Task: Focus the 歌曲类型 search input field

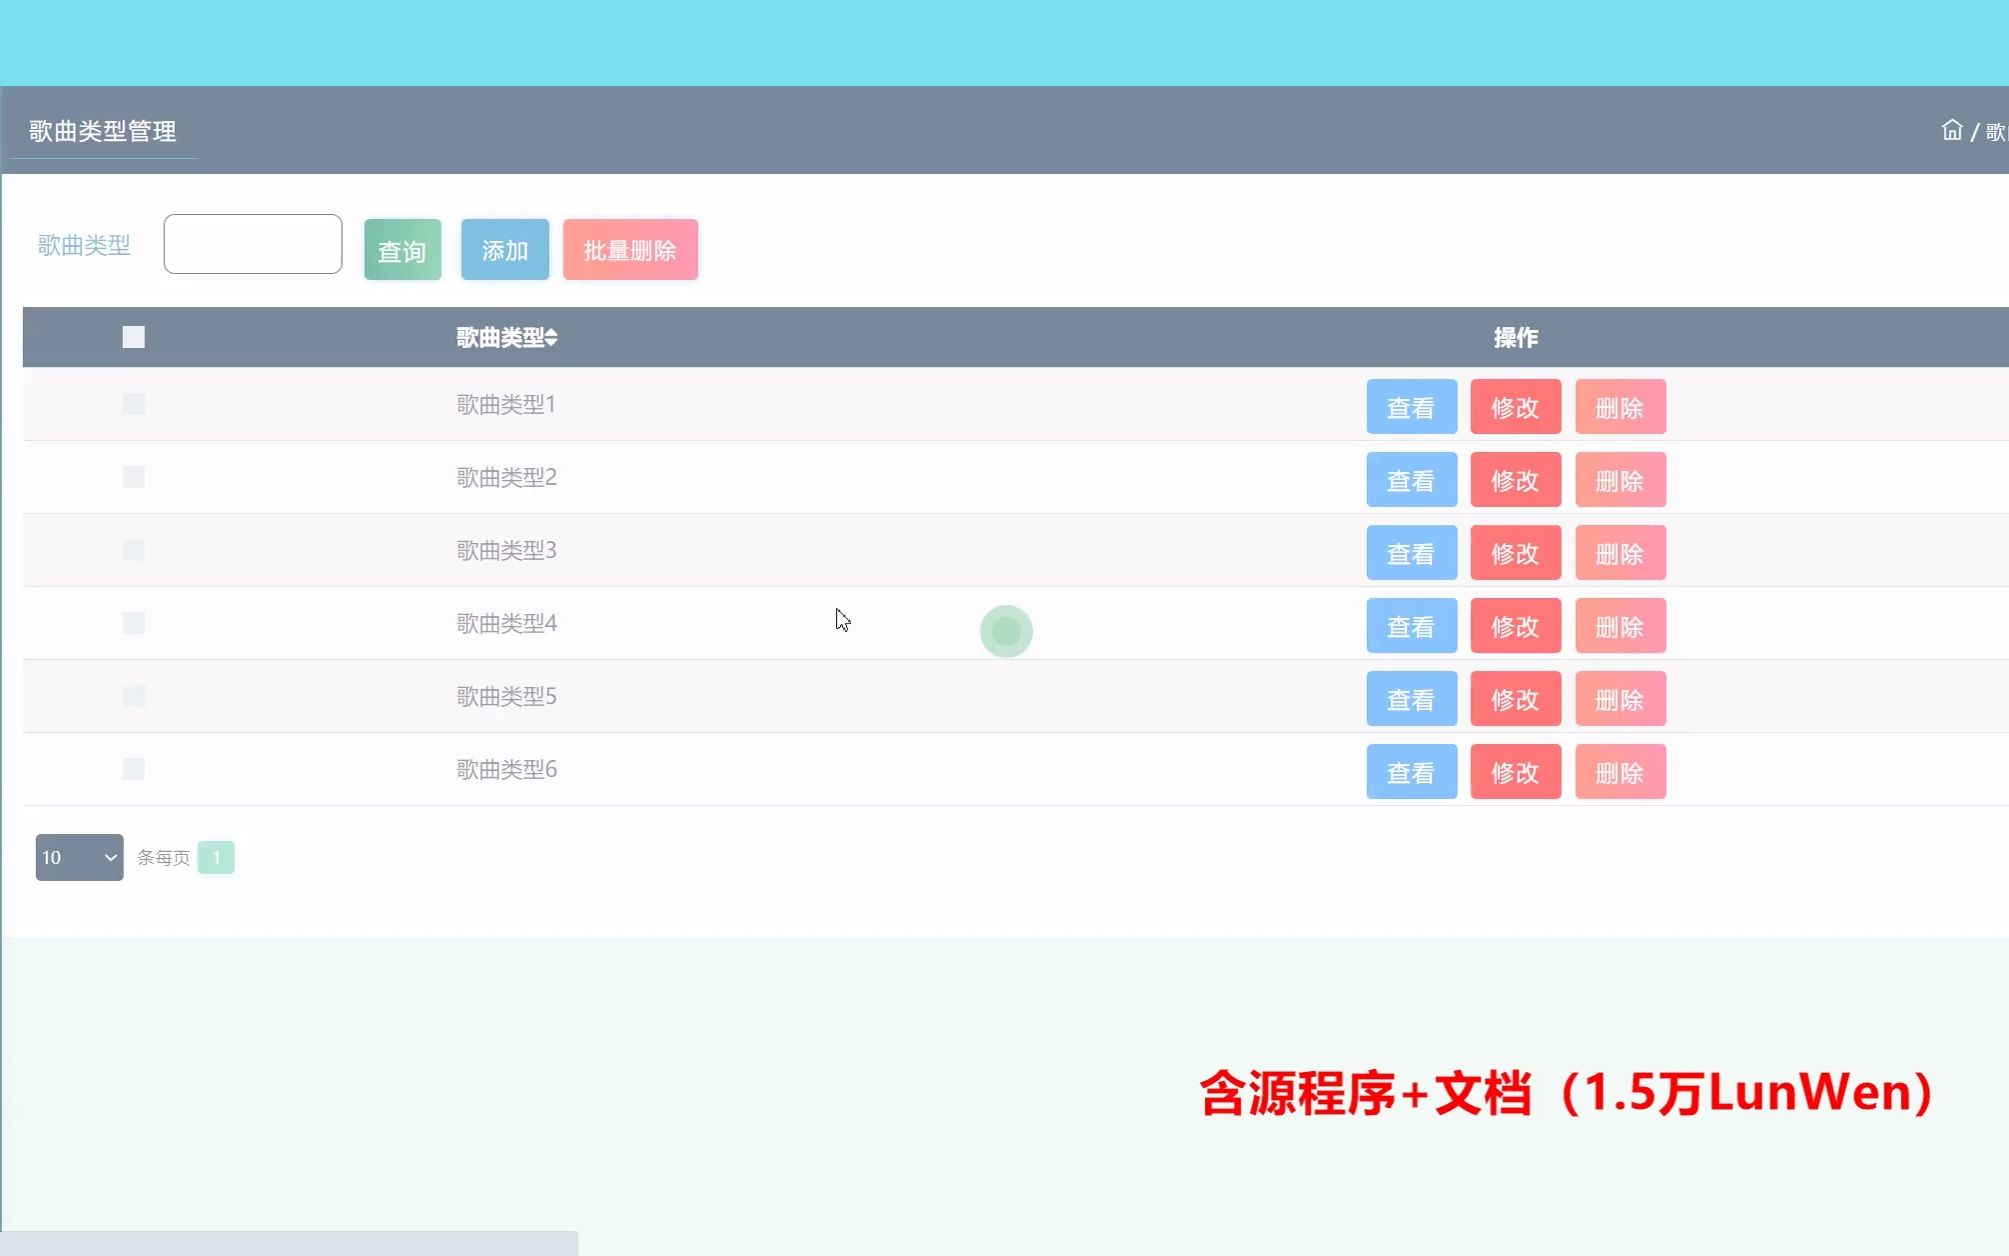Action: [253, 244]
